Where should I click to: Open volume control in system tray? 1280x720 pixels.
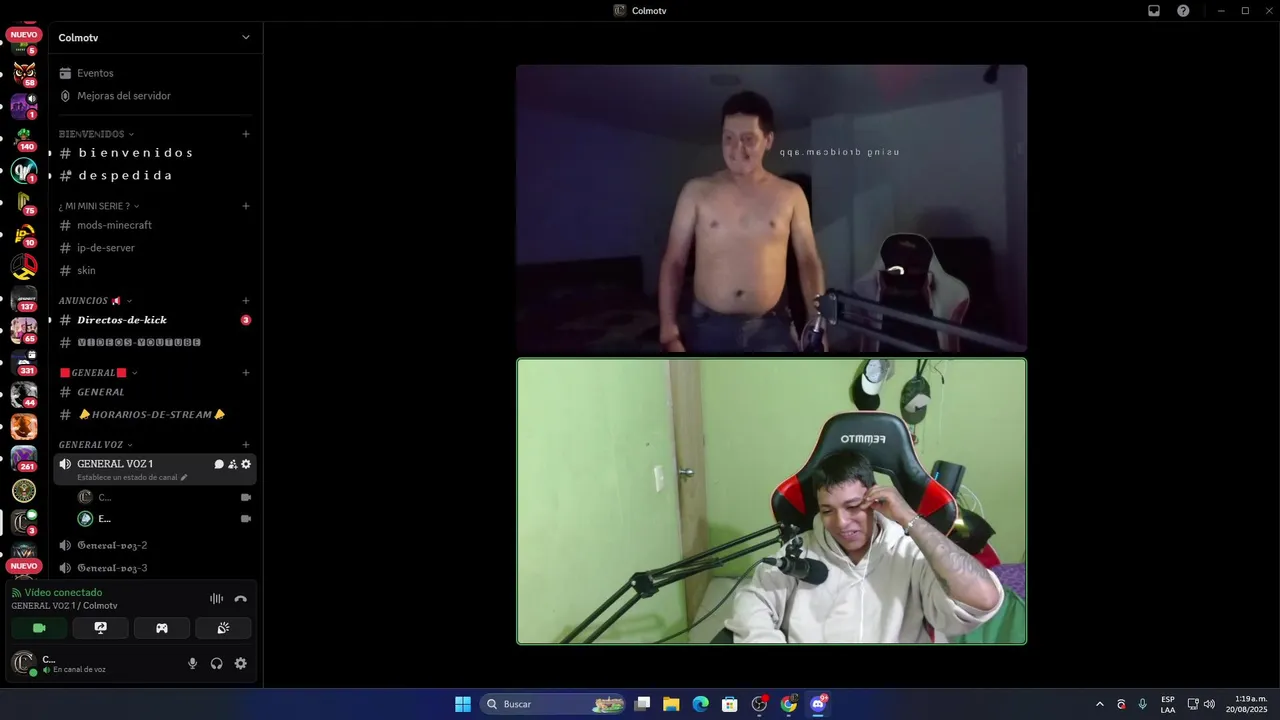coord(1209,704)
